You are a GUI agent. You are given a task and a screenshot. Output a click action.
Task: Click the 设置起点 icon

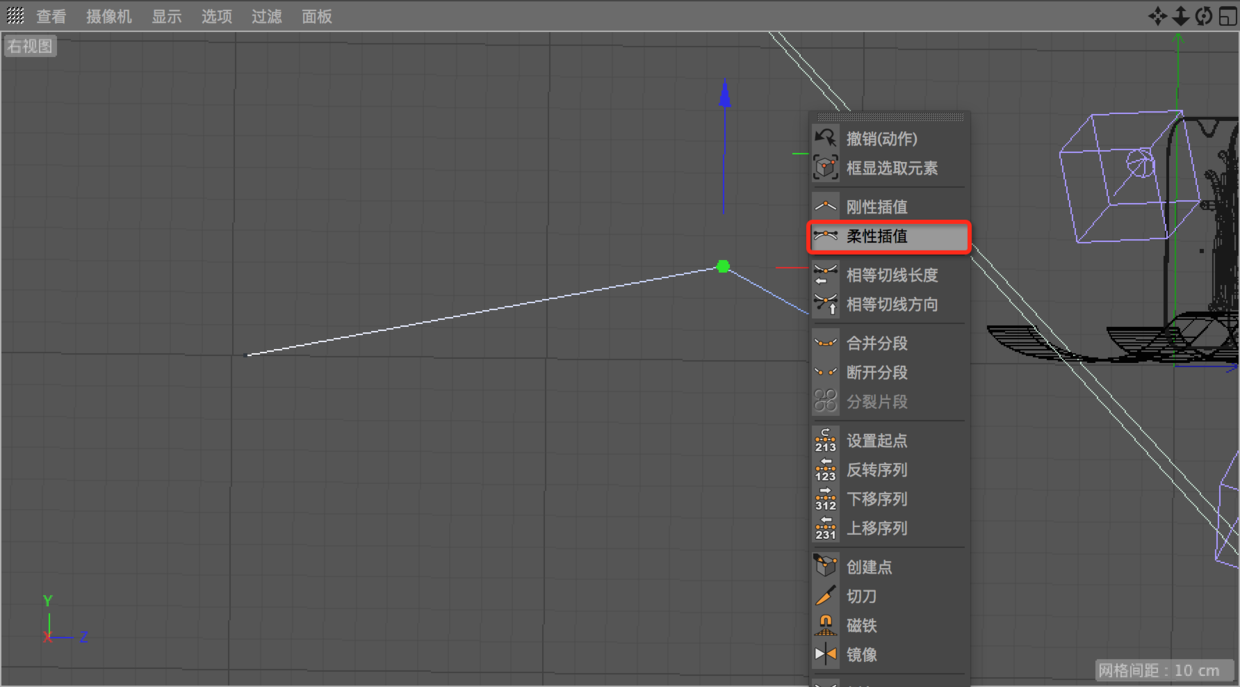825,440
